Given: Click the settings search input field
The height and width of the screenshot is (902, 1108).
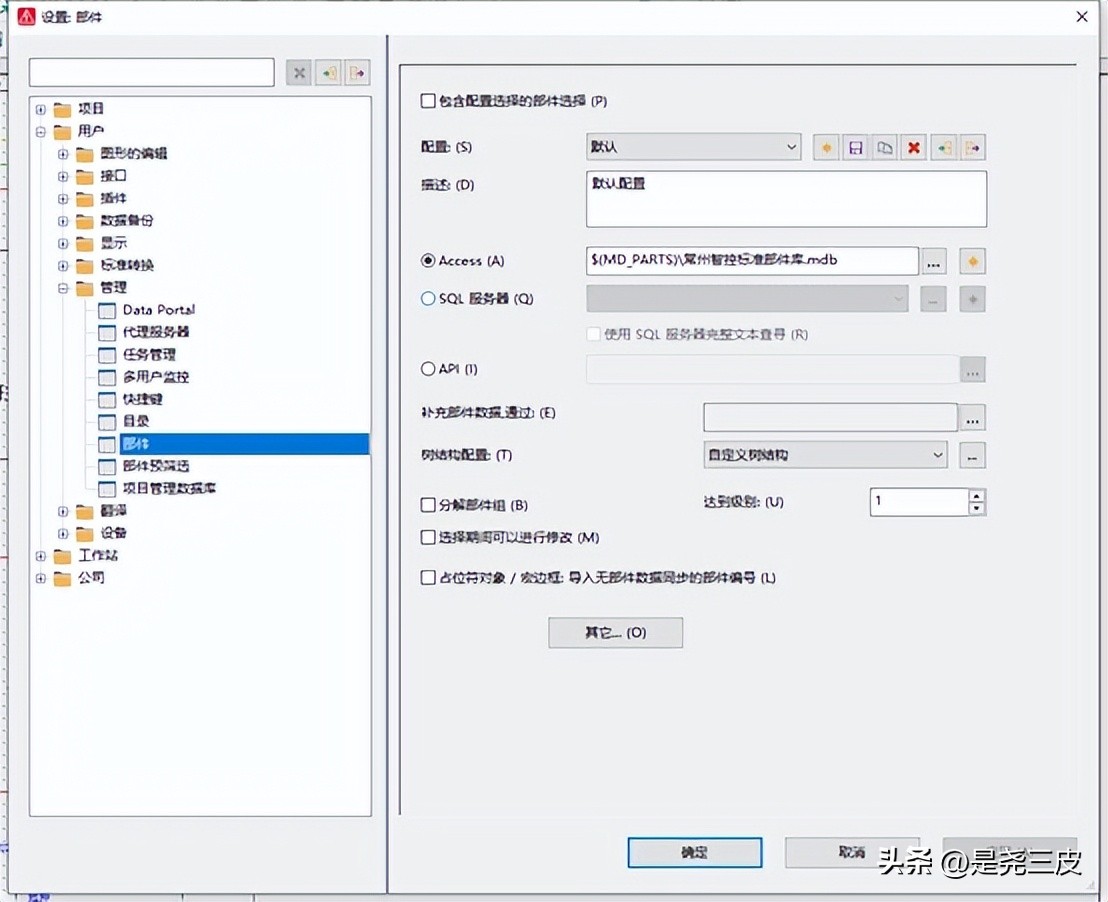Looking at the screenshot, I should [152, 73].
